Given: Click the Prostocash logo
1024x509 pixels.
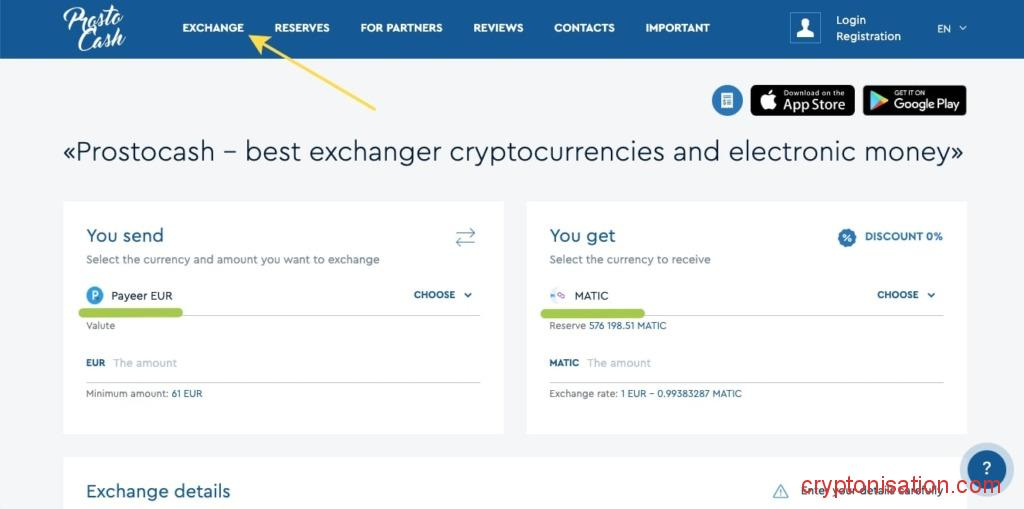Looking at the screenshot, I should 94,28.
